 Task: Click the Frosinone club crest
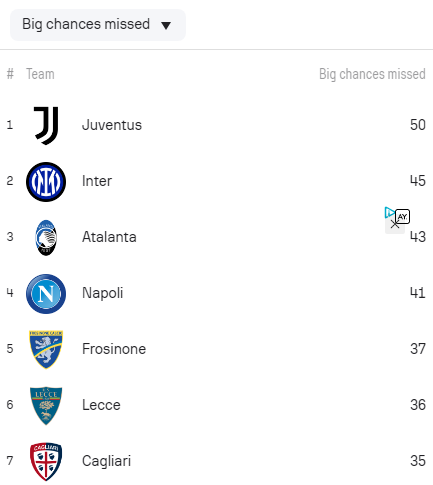click(46, 350)
